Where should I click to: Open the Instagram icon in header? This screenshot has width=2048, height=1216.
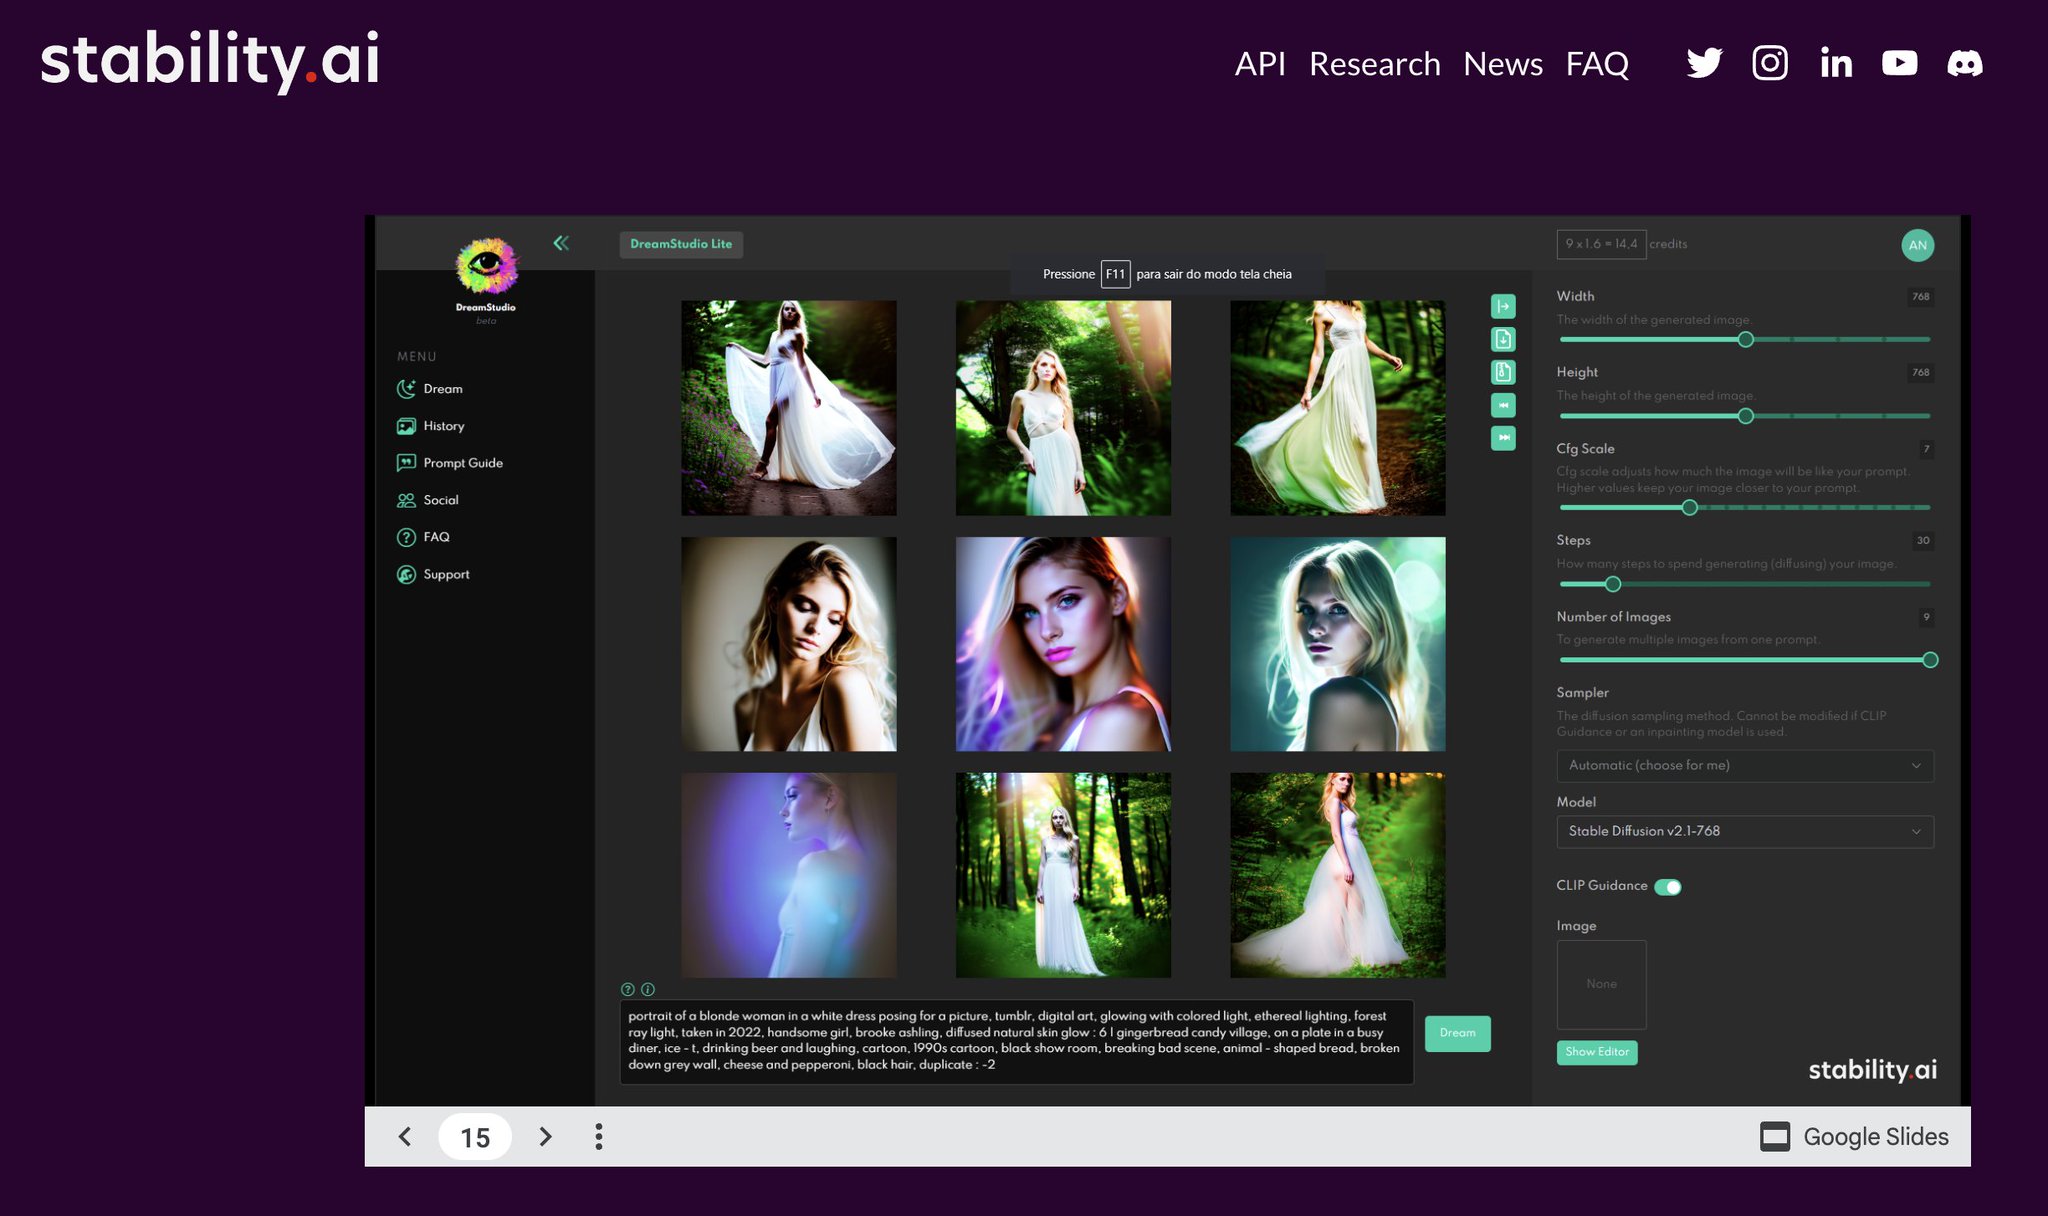tap(1770, 63)
